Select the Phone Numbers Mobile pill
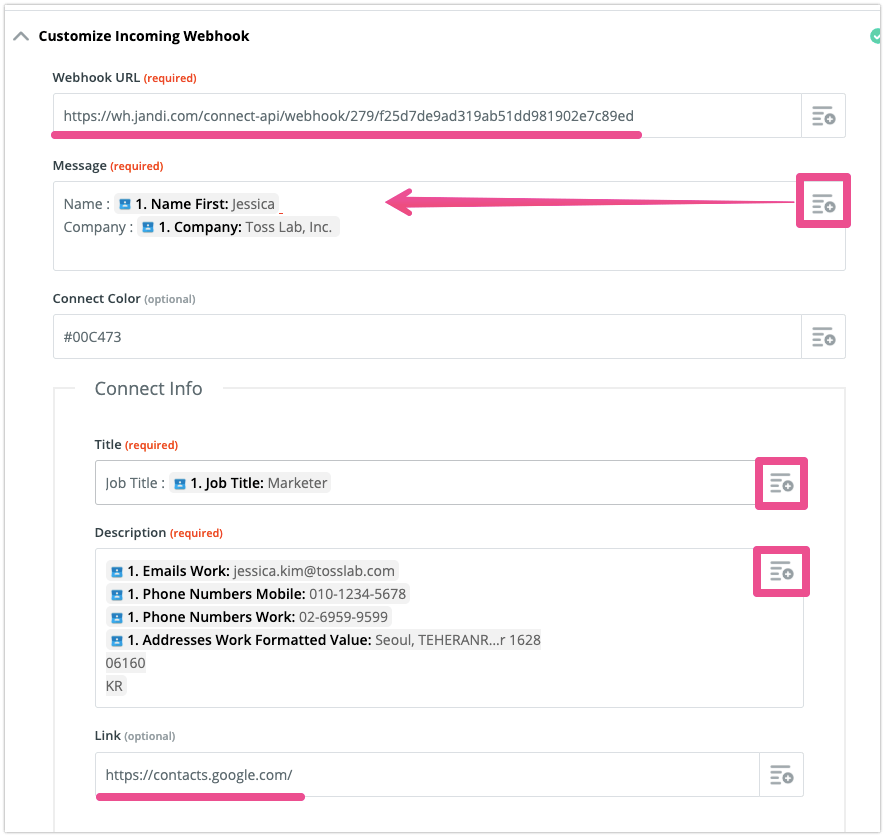This screenshot has width=885, height=837. [257, 594]
